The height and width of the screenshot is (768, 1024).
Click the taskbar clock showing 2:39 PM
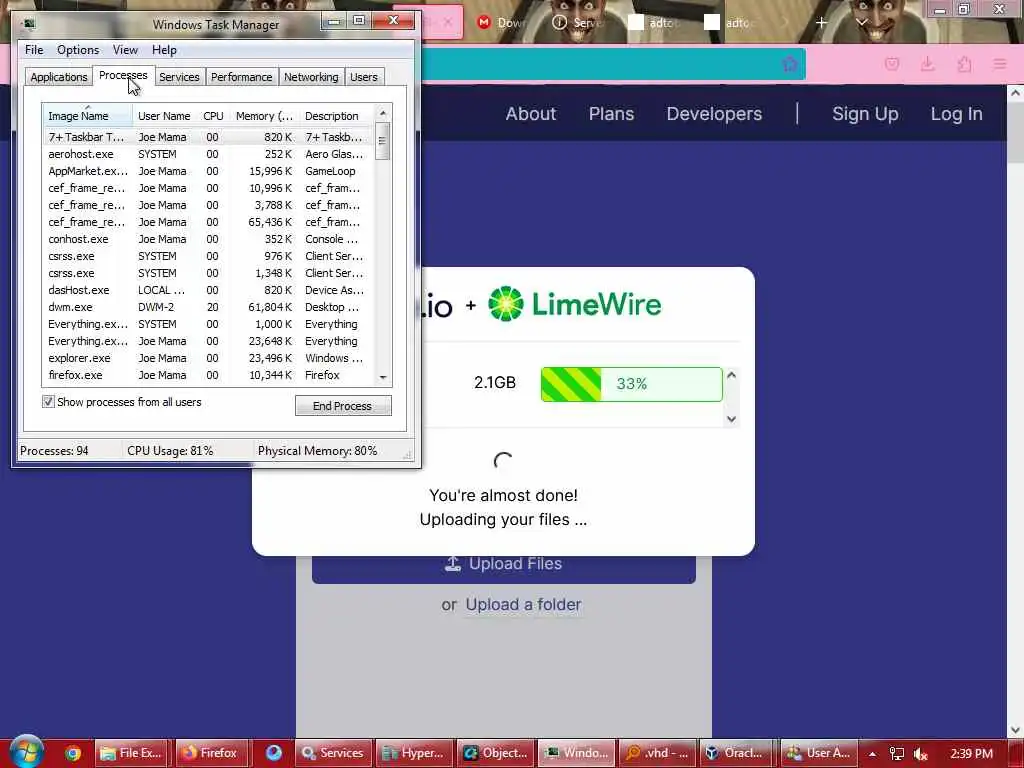coord(971,753)
